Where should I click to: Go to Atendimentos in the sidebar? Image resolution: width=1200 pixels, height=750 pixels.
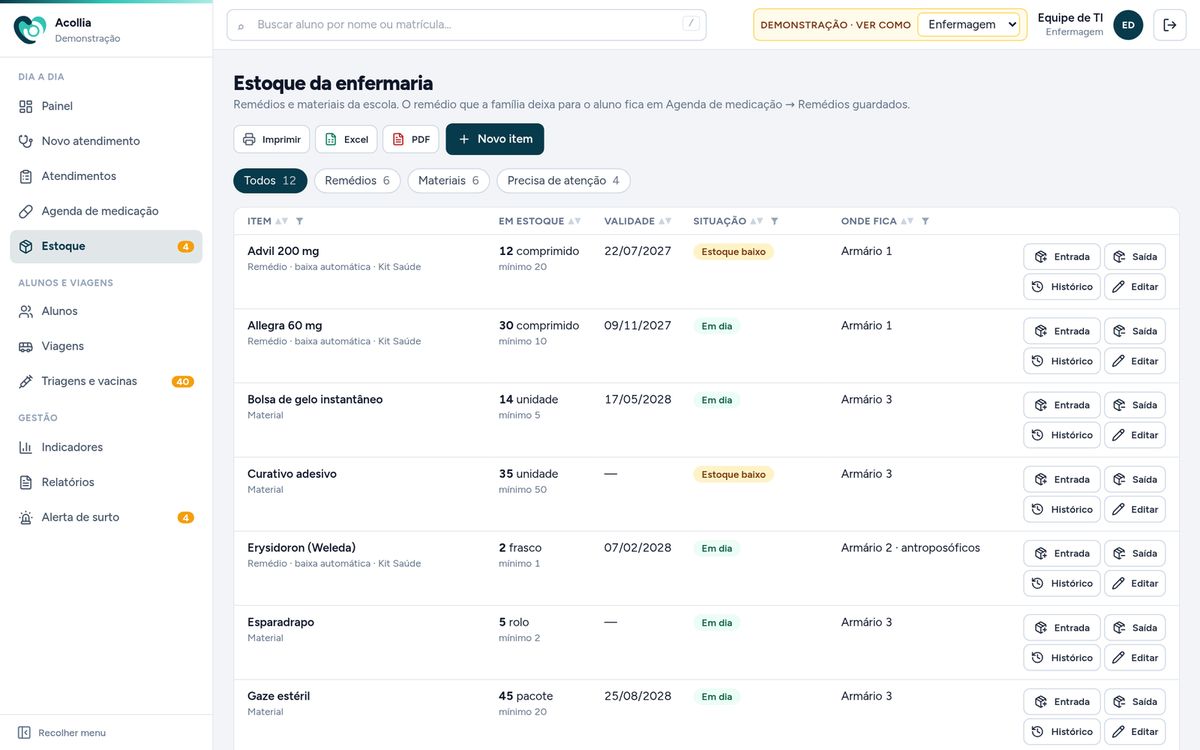tap(106, 176)
